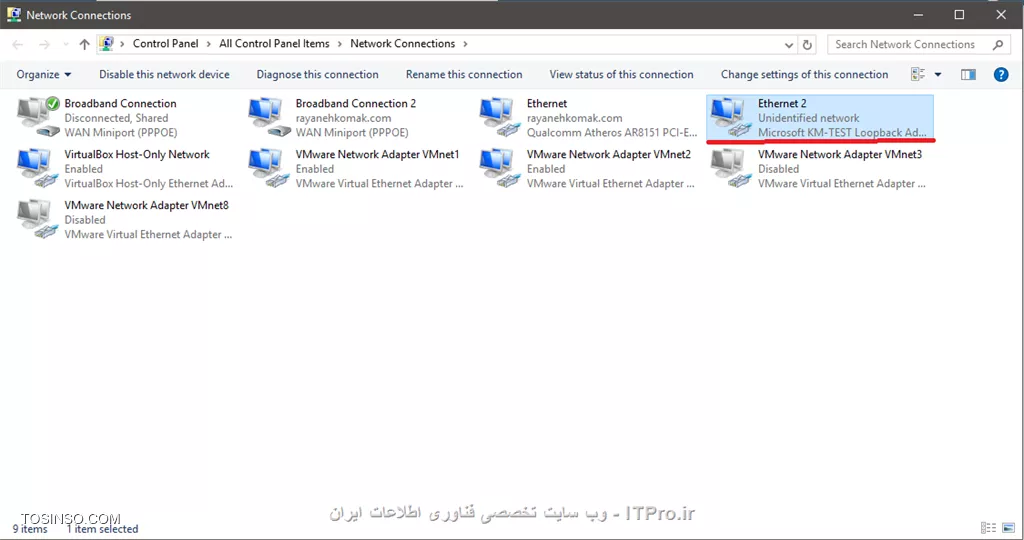Click the 'Unidentified network' status text
Image resolution: width=1024 pixels, height=540 pixels.
coord(808,118)
